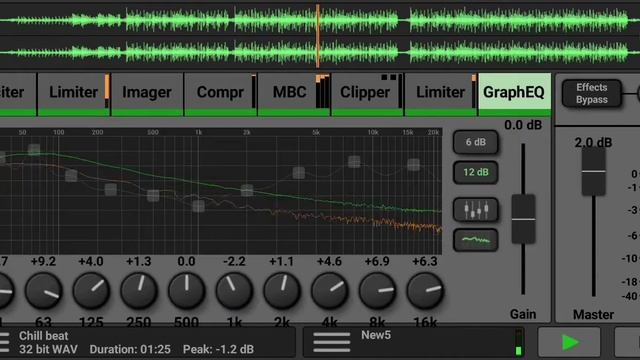Click the Duration: 01:25 text
Screen dimensions: 640x360
[x=130, y=349]
